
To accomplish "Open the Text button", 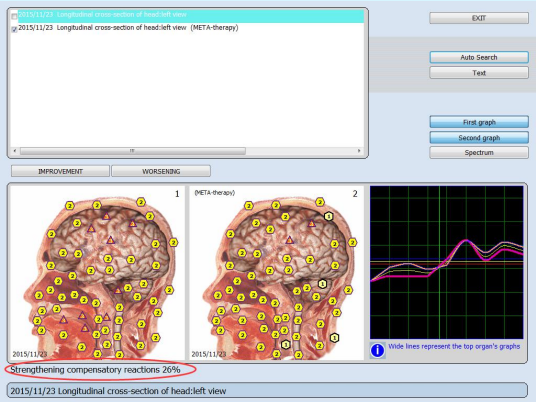I will [479, 73].
